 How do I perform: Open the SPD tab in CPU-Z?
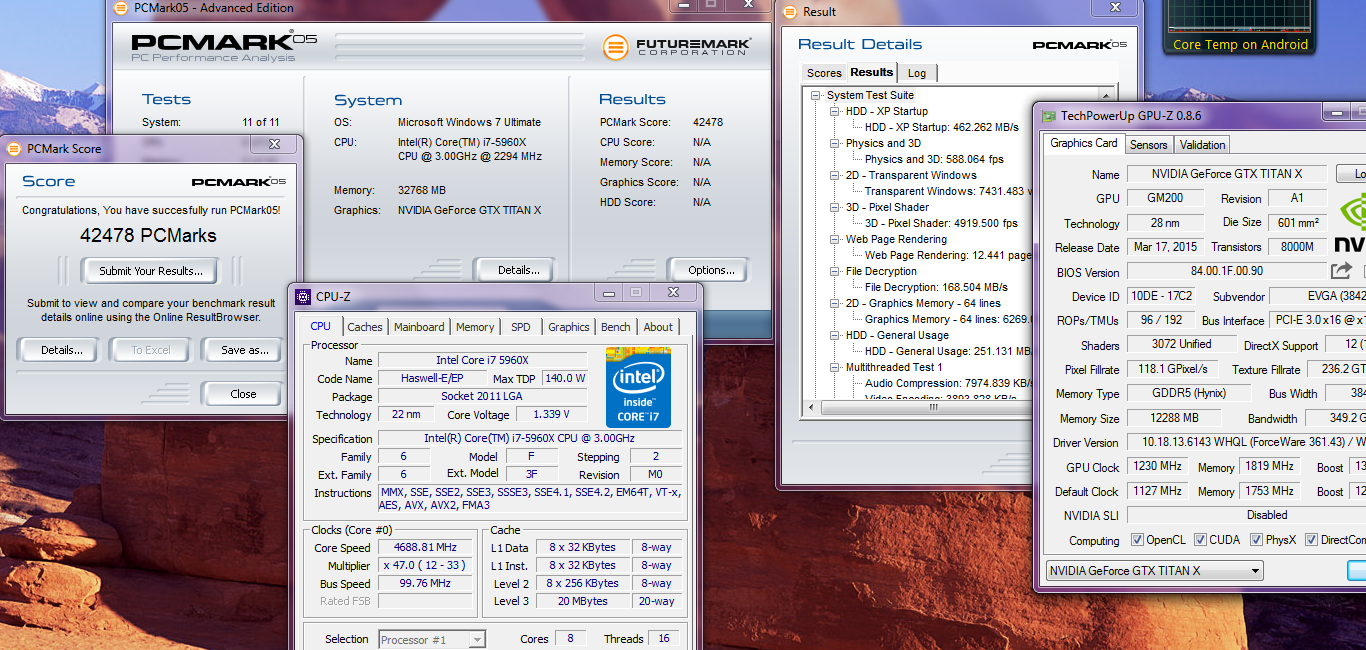521,327
